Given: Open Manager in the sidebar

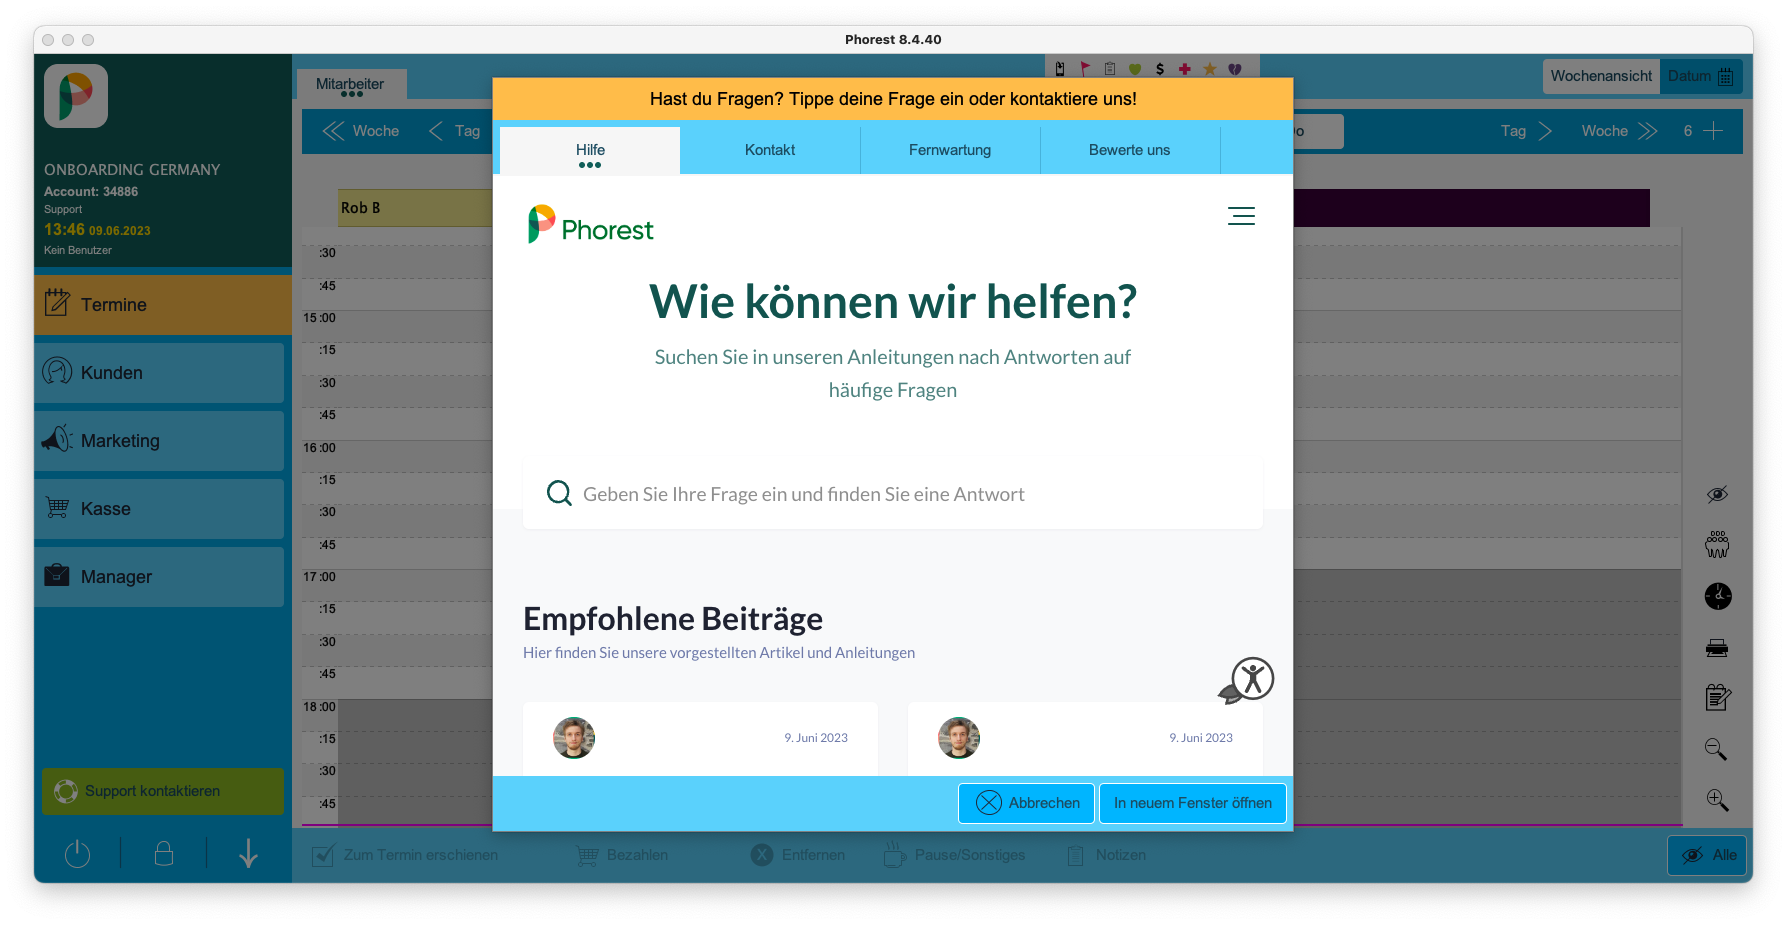Looking at the screenshot, I should [159, 577].
